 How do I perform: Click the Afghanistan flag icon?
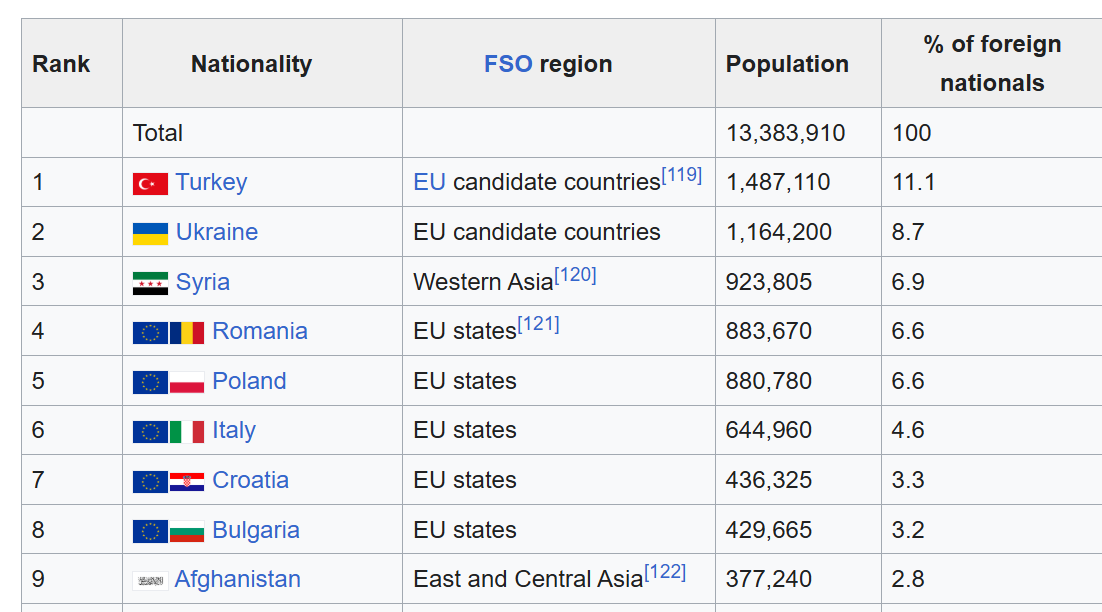(150, 580)
